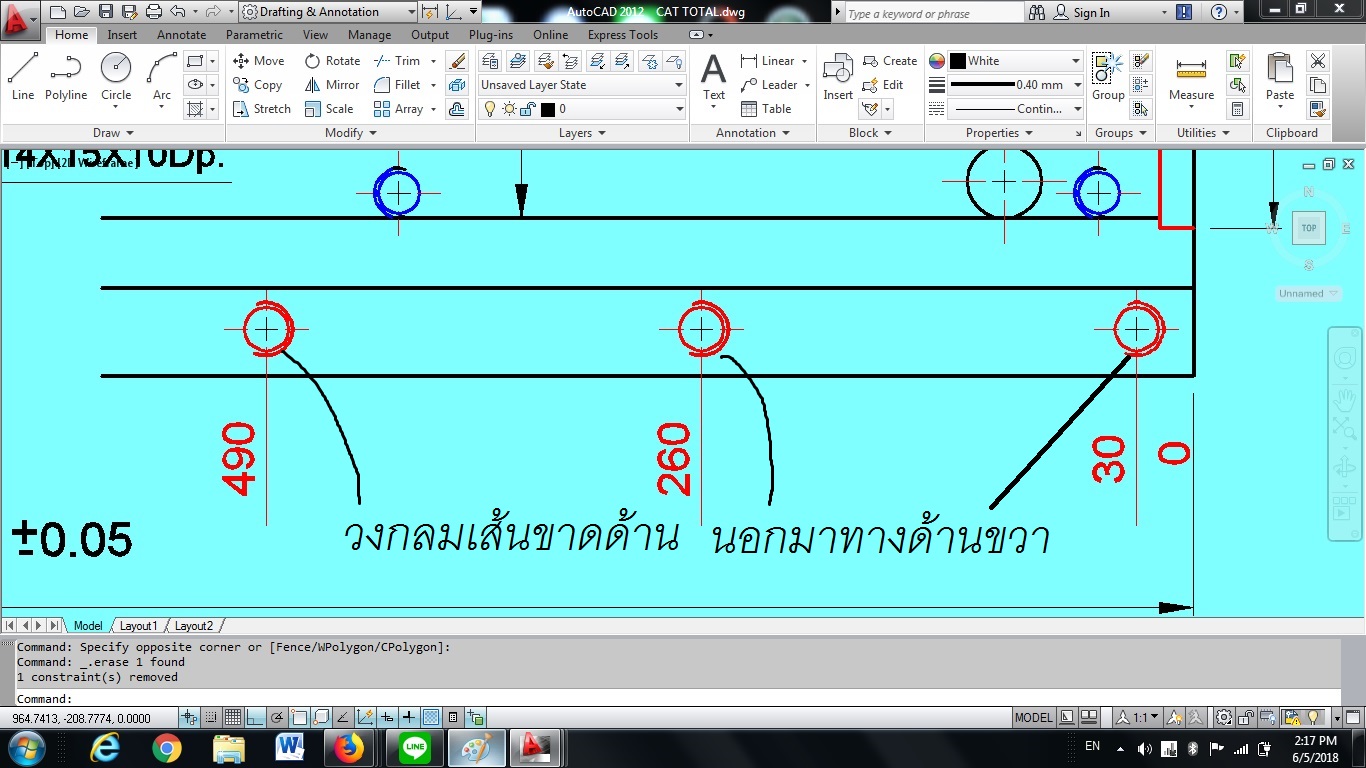Select the Polyline tool

coord(66,76)
